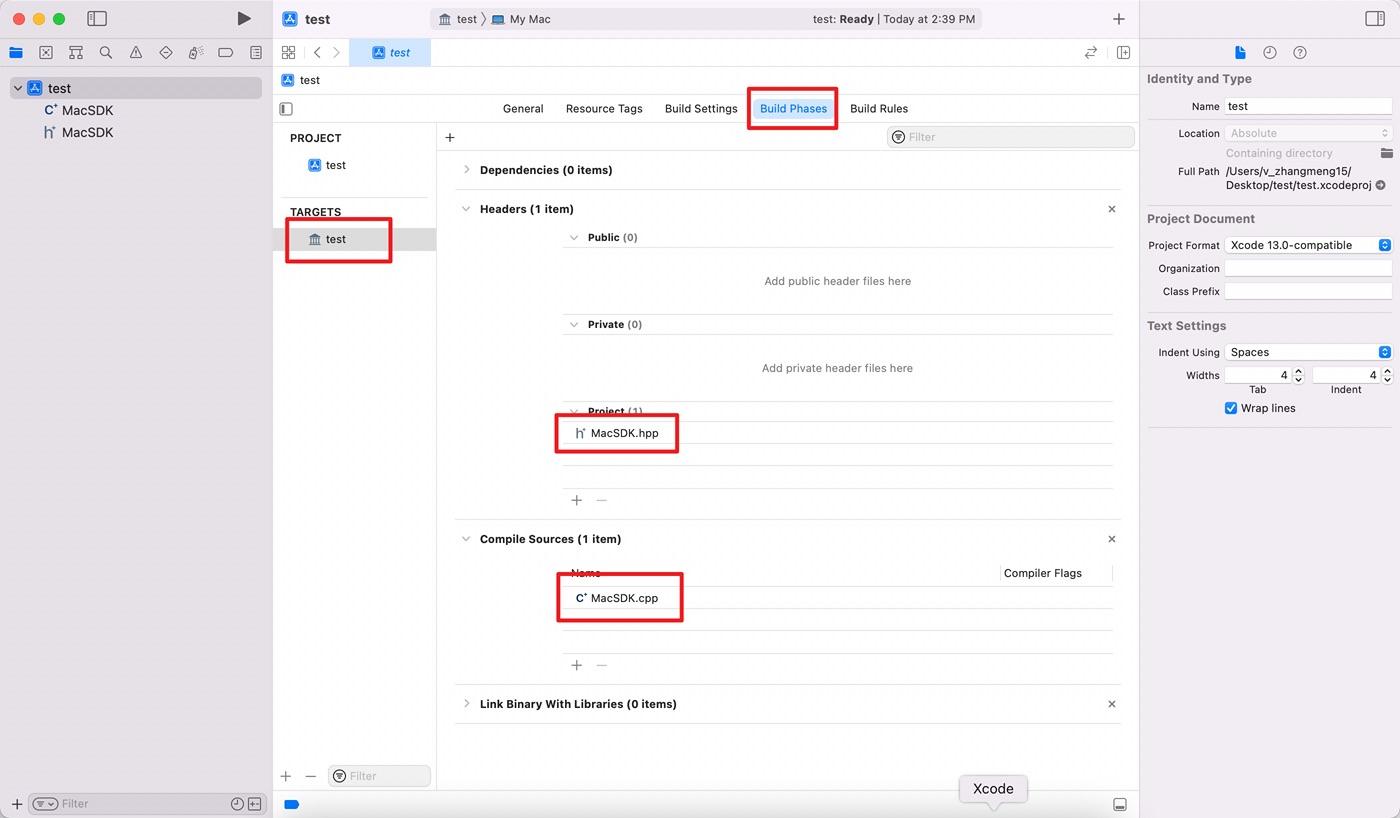Increment the Indent width stepper

click(1387, 371)
